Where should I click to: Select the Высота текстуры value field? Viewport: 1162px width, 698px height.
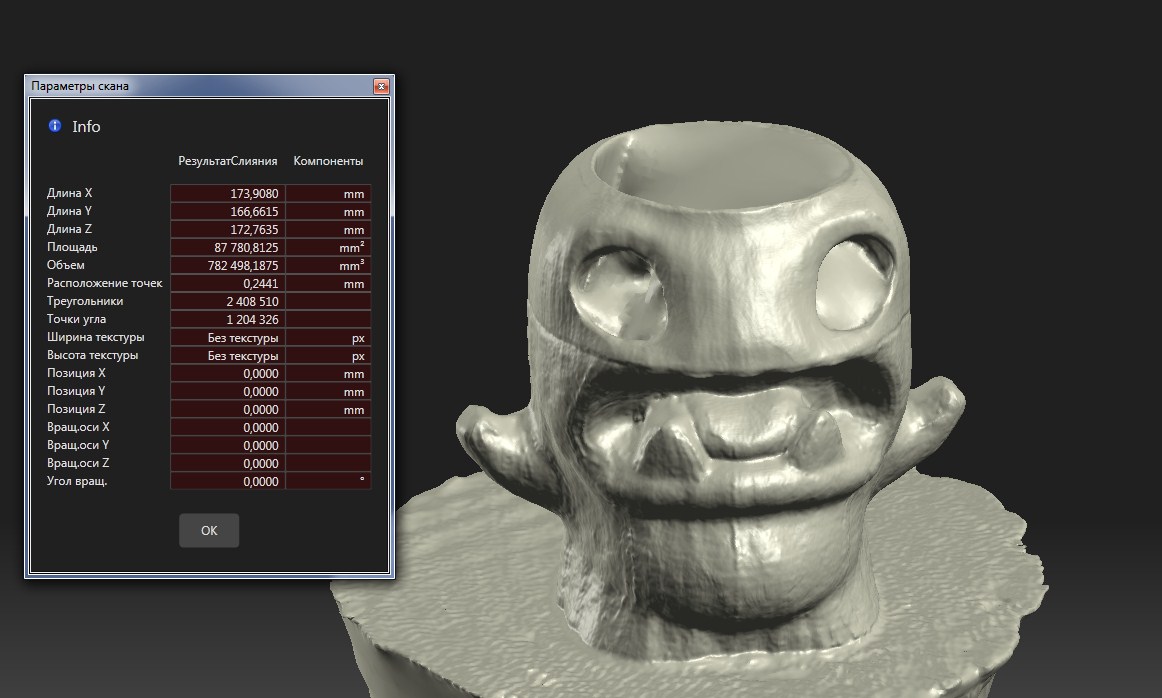click(228, 356)
